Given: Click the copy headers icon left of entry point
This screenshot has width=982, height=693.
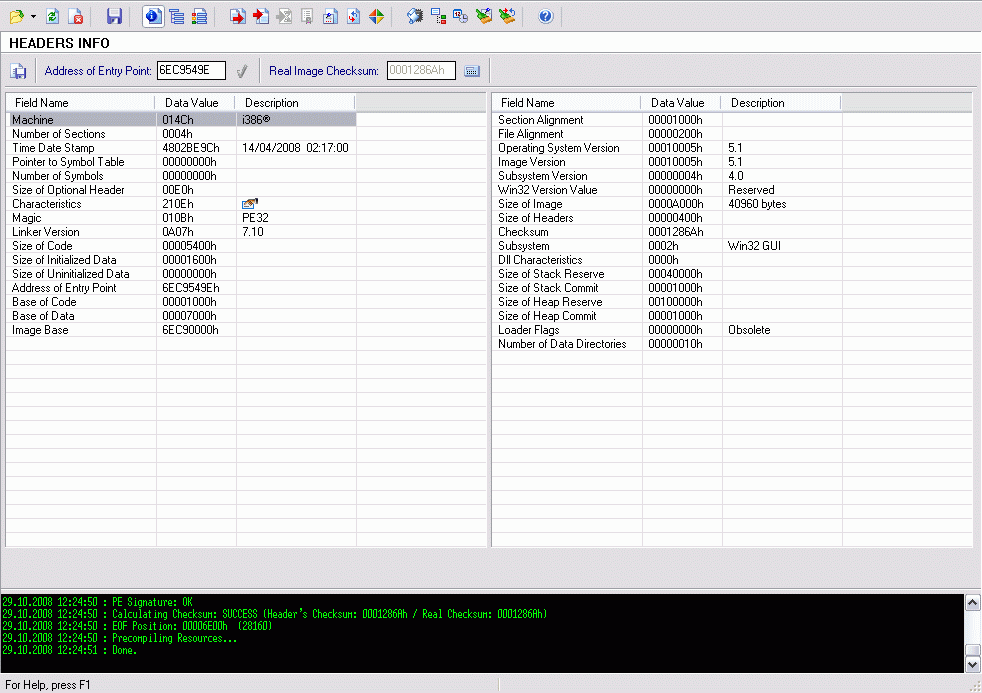Looking at the screenshot, I should [18, 71].
